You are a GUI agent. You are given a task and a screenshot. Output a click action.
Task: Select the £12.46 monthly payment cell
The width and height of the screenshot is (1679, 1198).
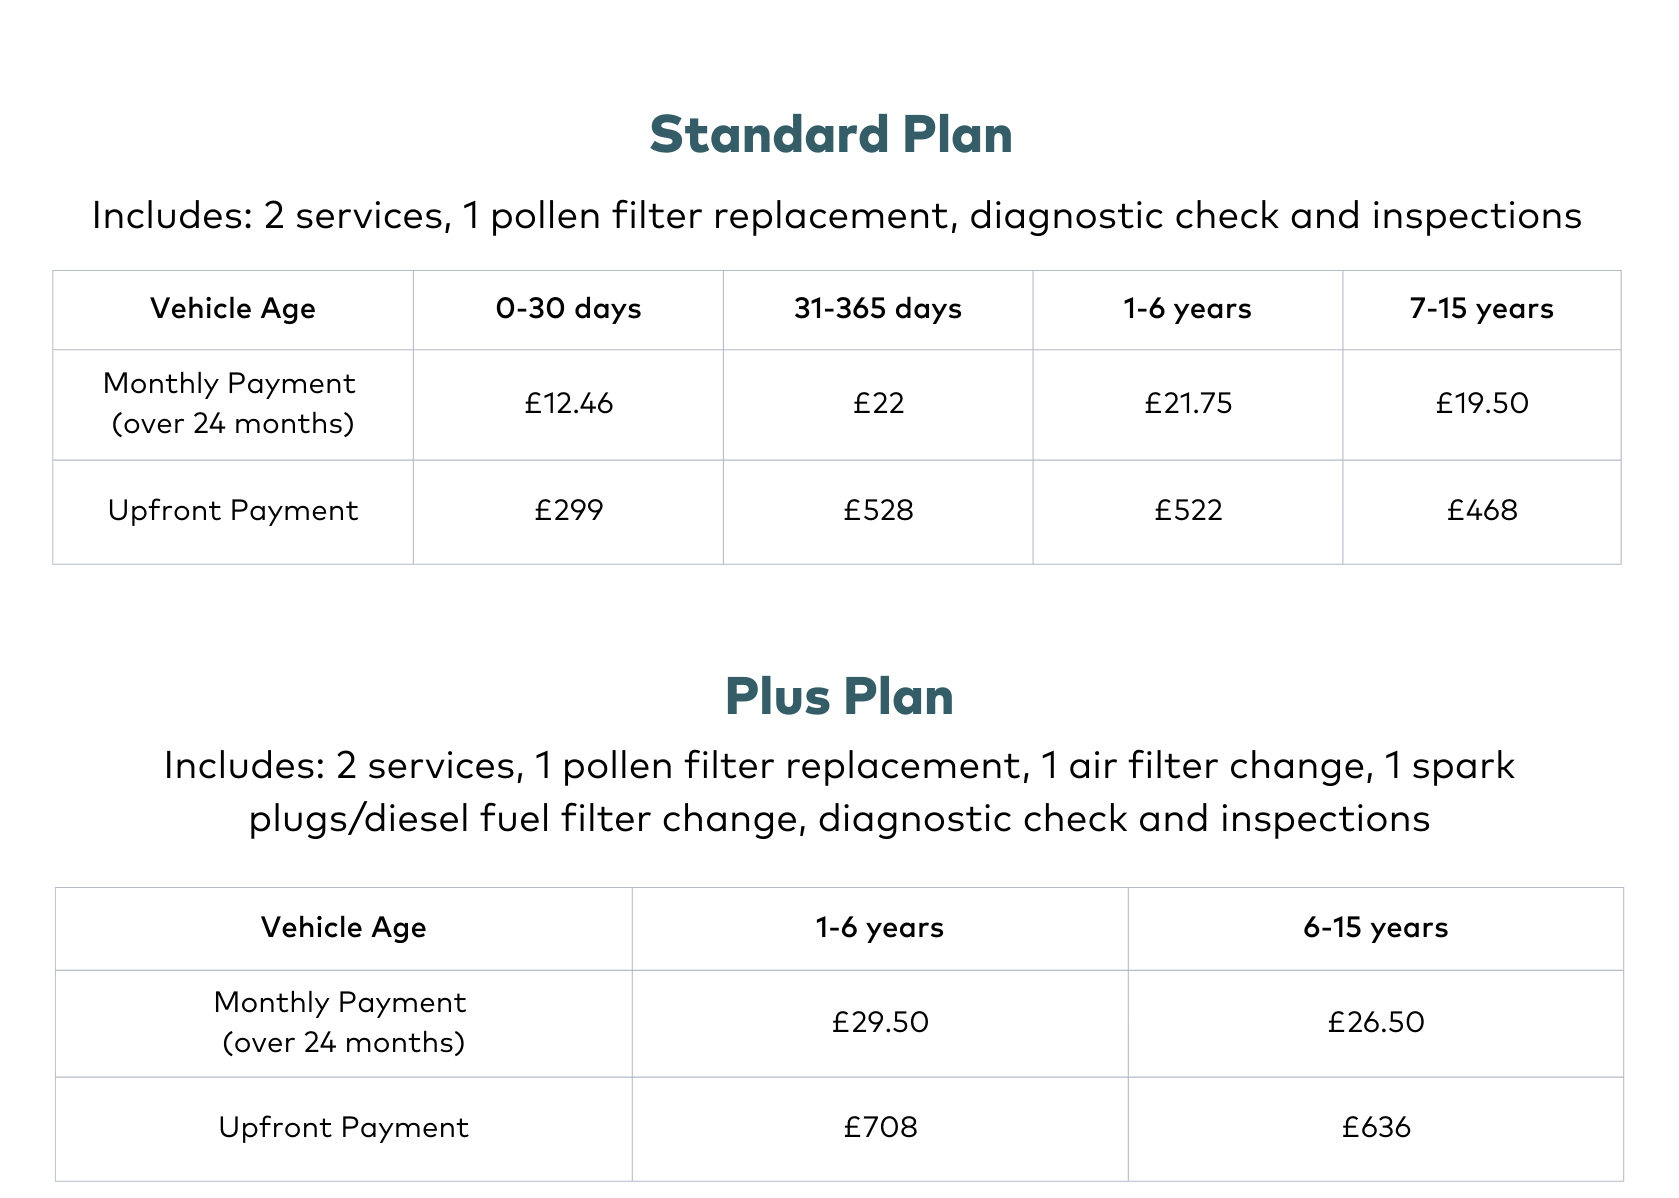[x=569, y=404]
